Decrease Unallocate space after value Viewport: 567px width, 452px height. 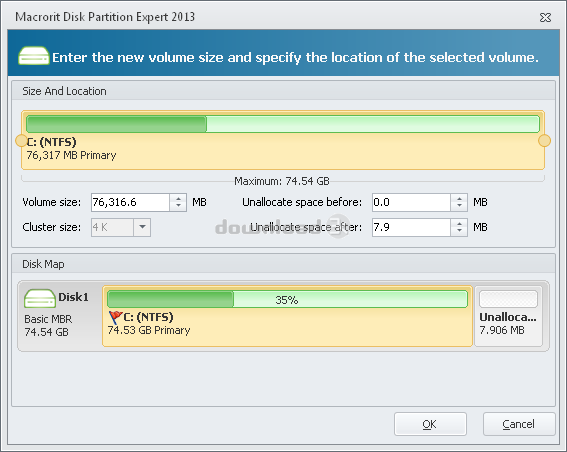click(x=459, y=231)
